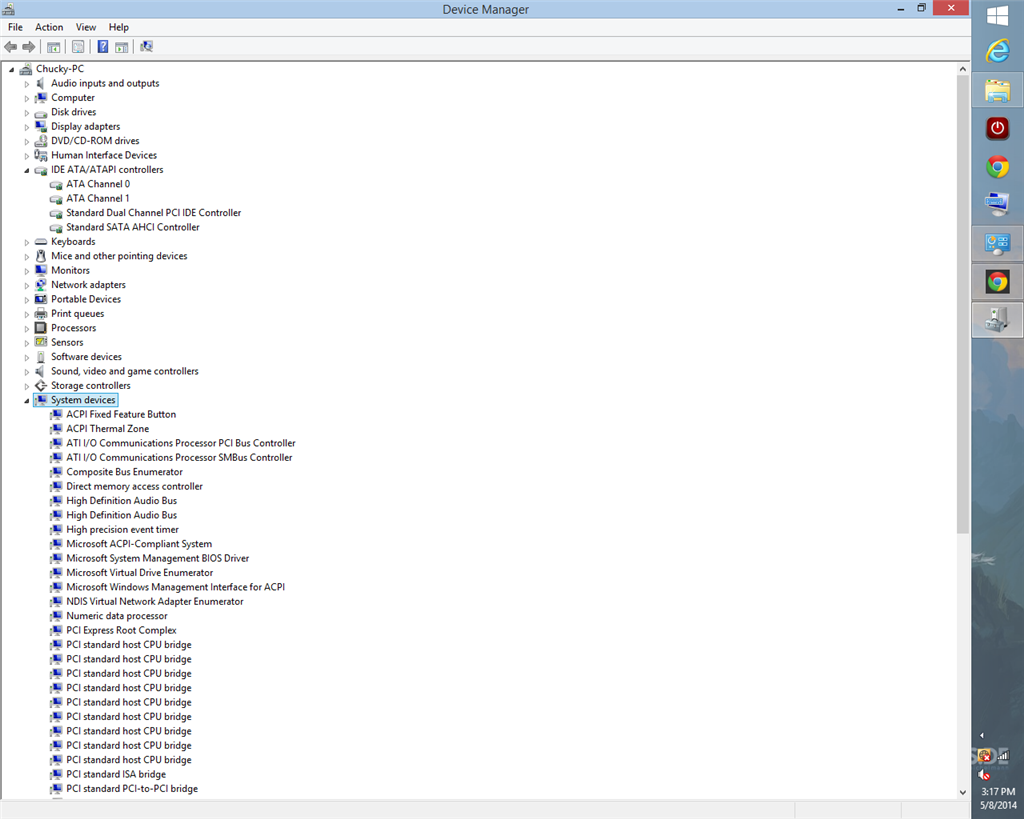Select PCI Express Root Complex

(x=121, y=630)
